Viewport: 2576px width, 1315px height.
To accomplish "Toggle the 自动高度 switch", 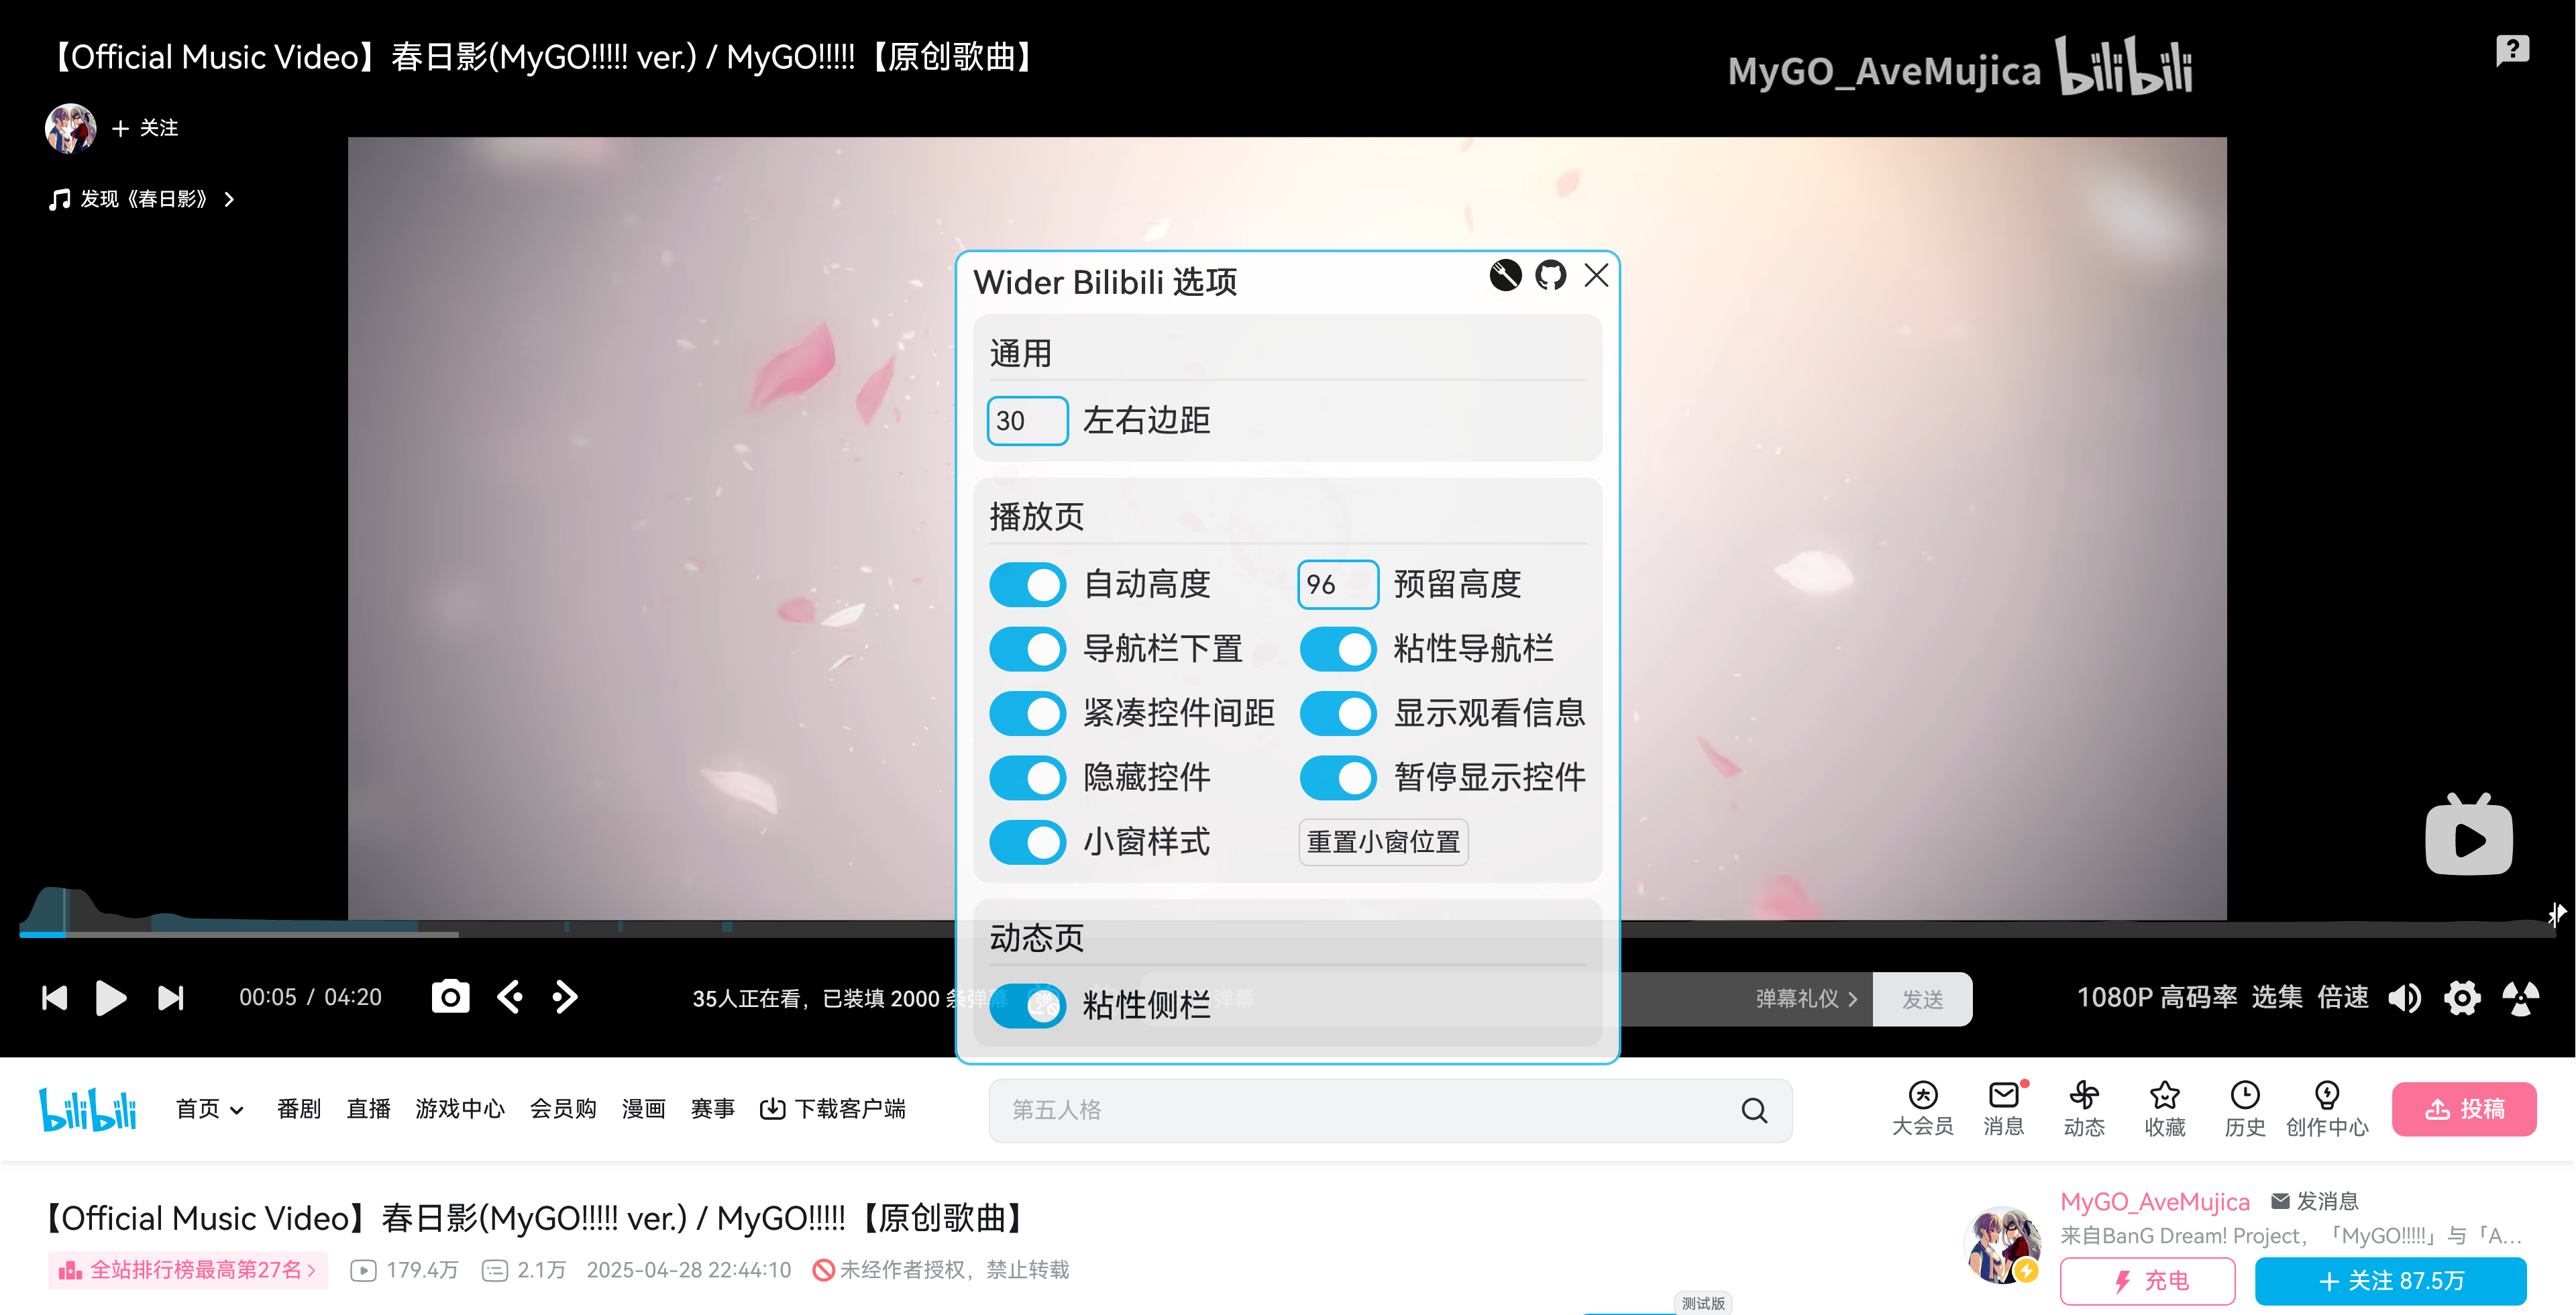I will [1027, 585].
